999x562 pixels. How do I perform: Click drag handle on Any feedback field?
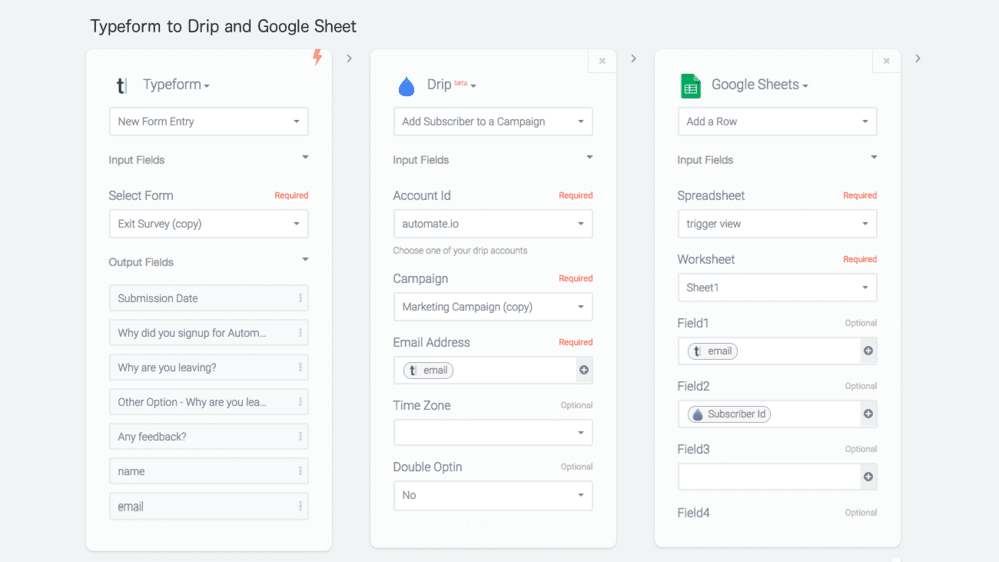pos(300,436)
